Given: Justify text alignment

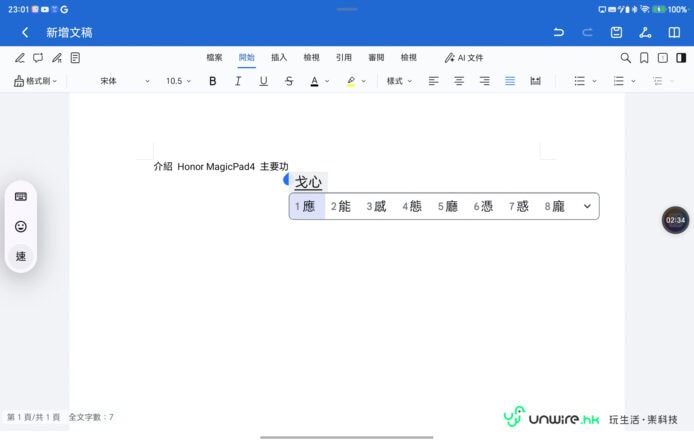Looking at the screenshot, I should click(x=510, y=81).
